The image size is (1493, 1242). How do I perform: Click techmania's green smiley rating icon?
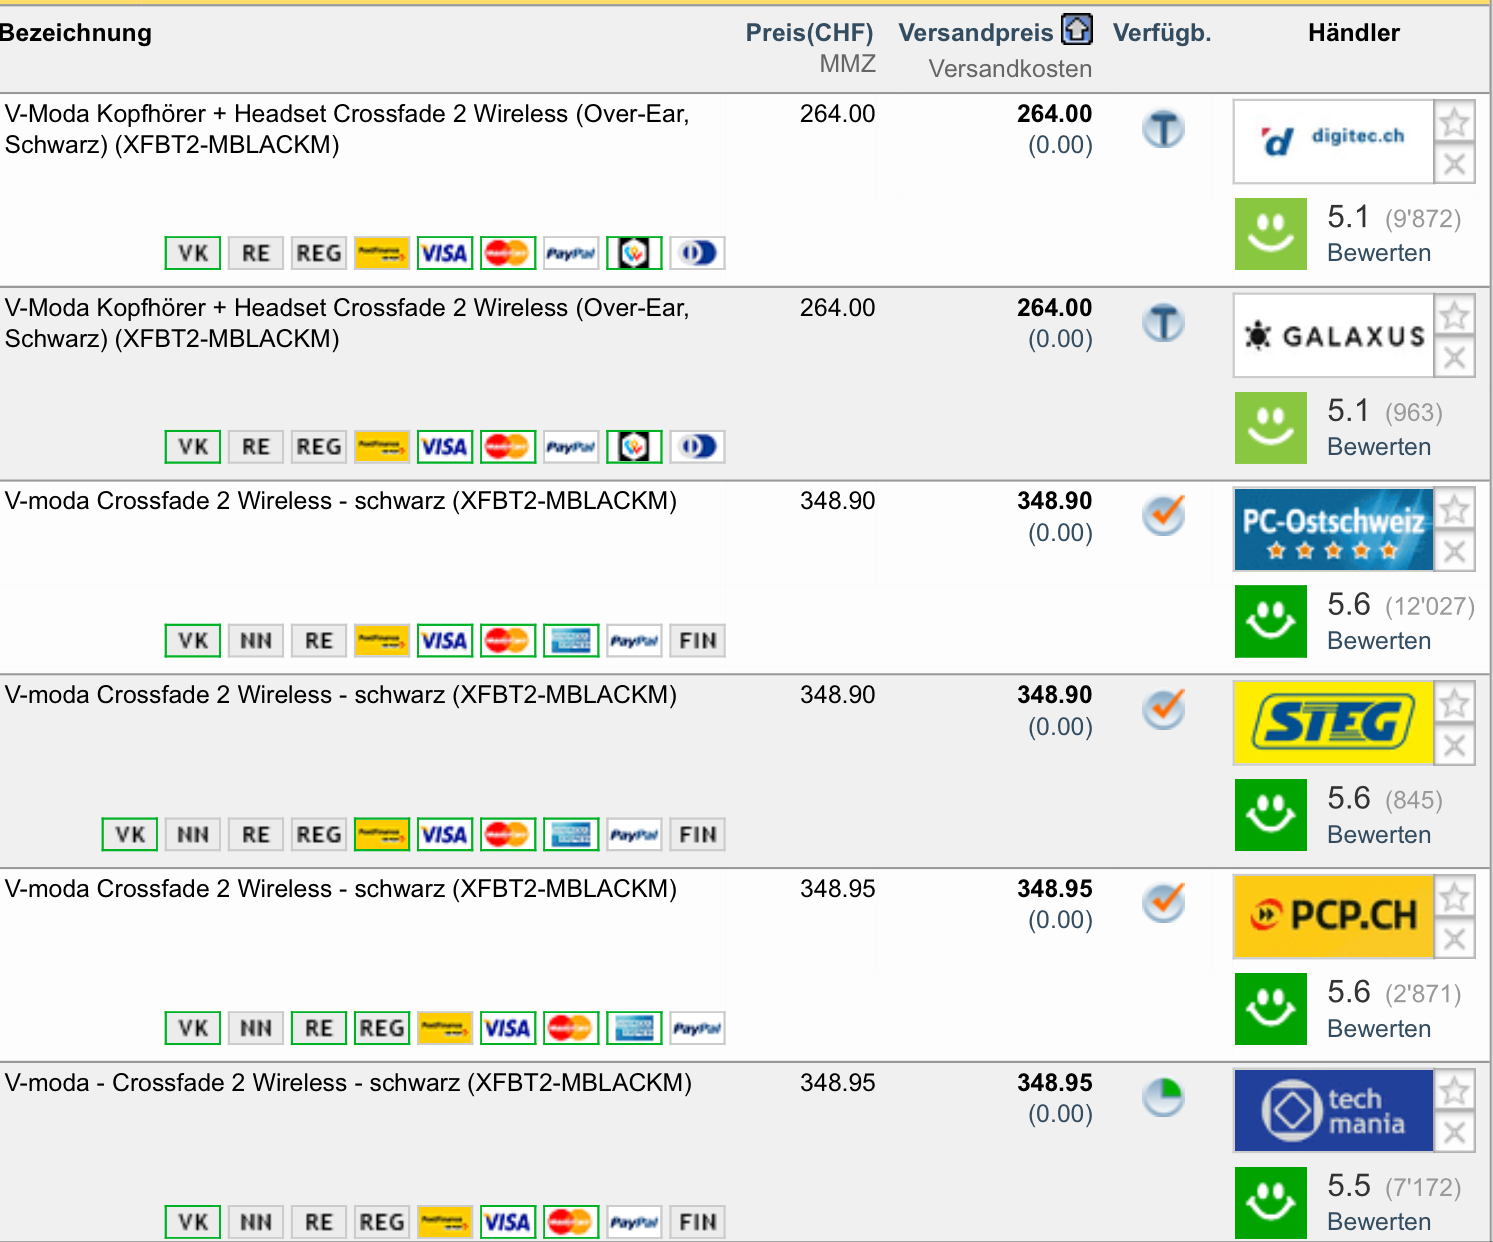click(x=1270, y=1202)
